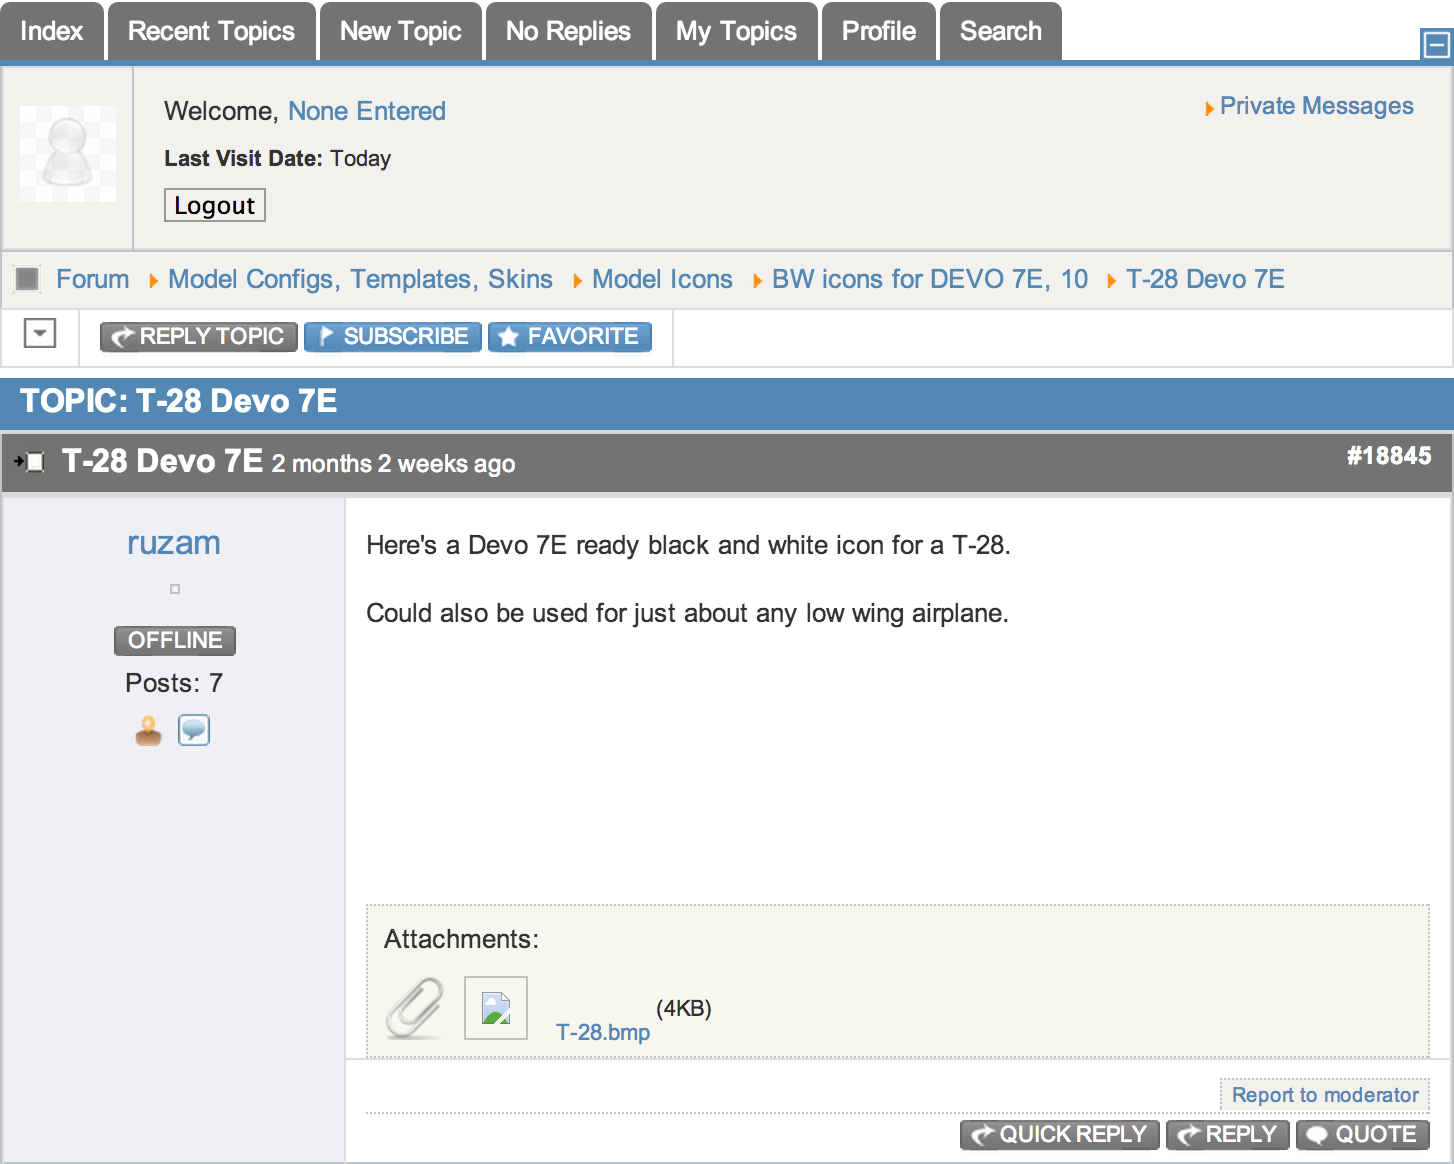Open the None Entered username link
The height and width of the screenshot is (1164, 1454).
367,111
